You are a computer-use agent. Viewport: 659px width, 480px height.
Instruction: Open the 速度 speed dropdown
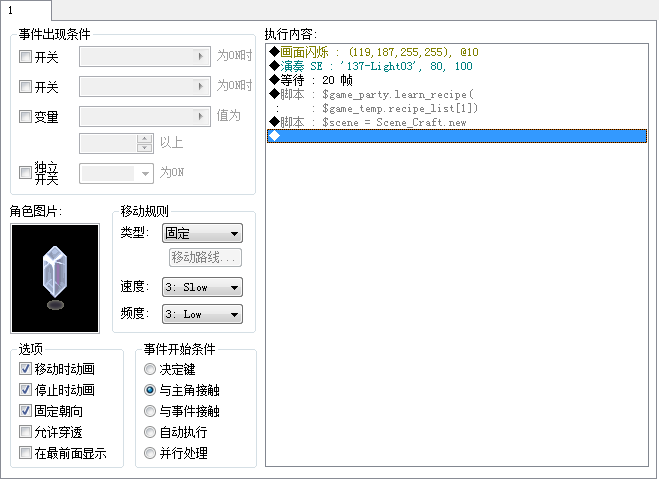click(x=202, y=287)
